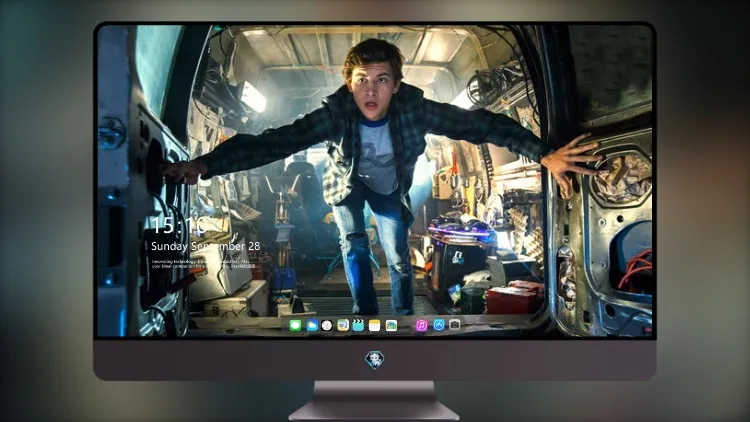Open the Maps app in the dock
The width and height of the screenshot is (750, 422).
(343, 326)
